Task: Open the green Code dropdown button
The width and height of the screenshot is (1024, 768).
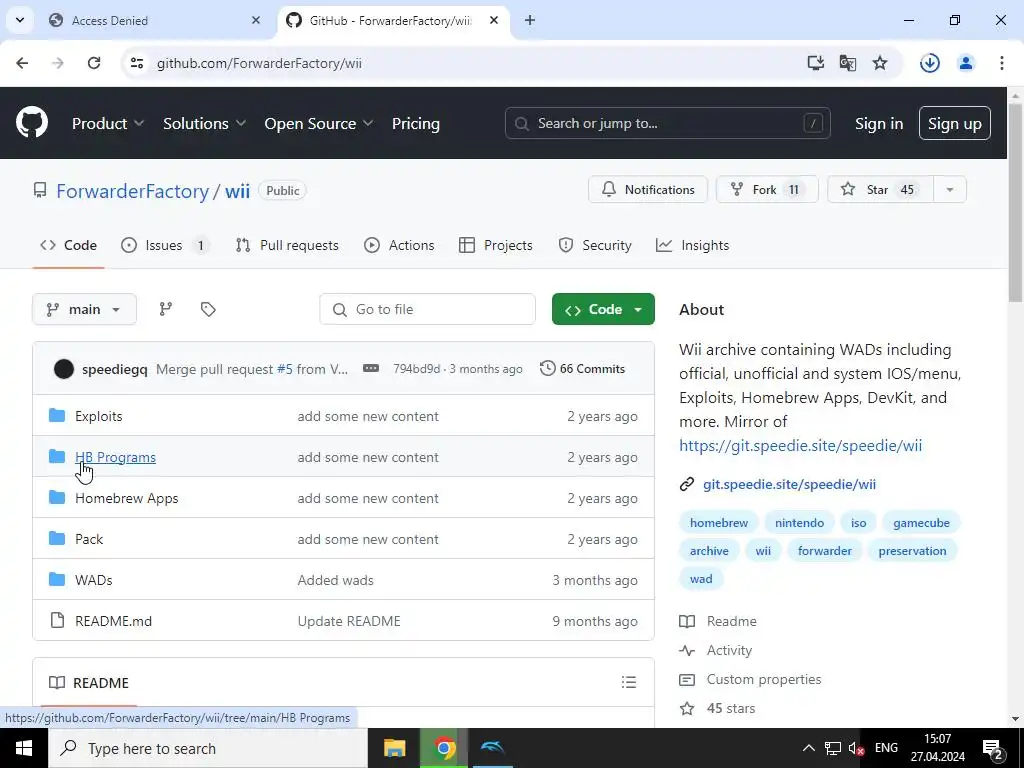Action: [x=603, y=309]
